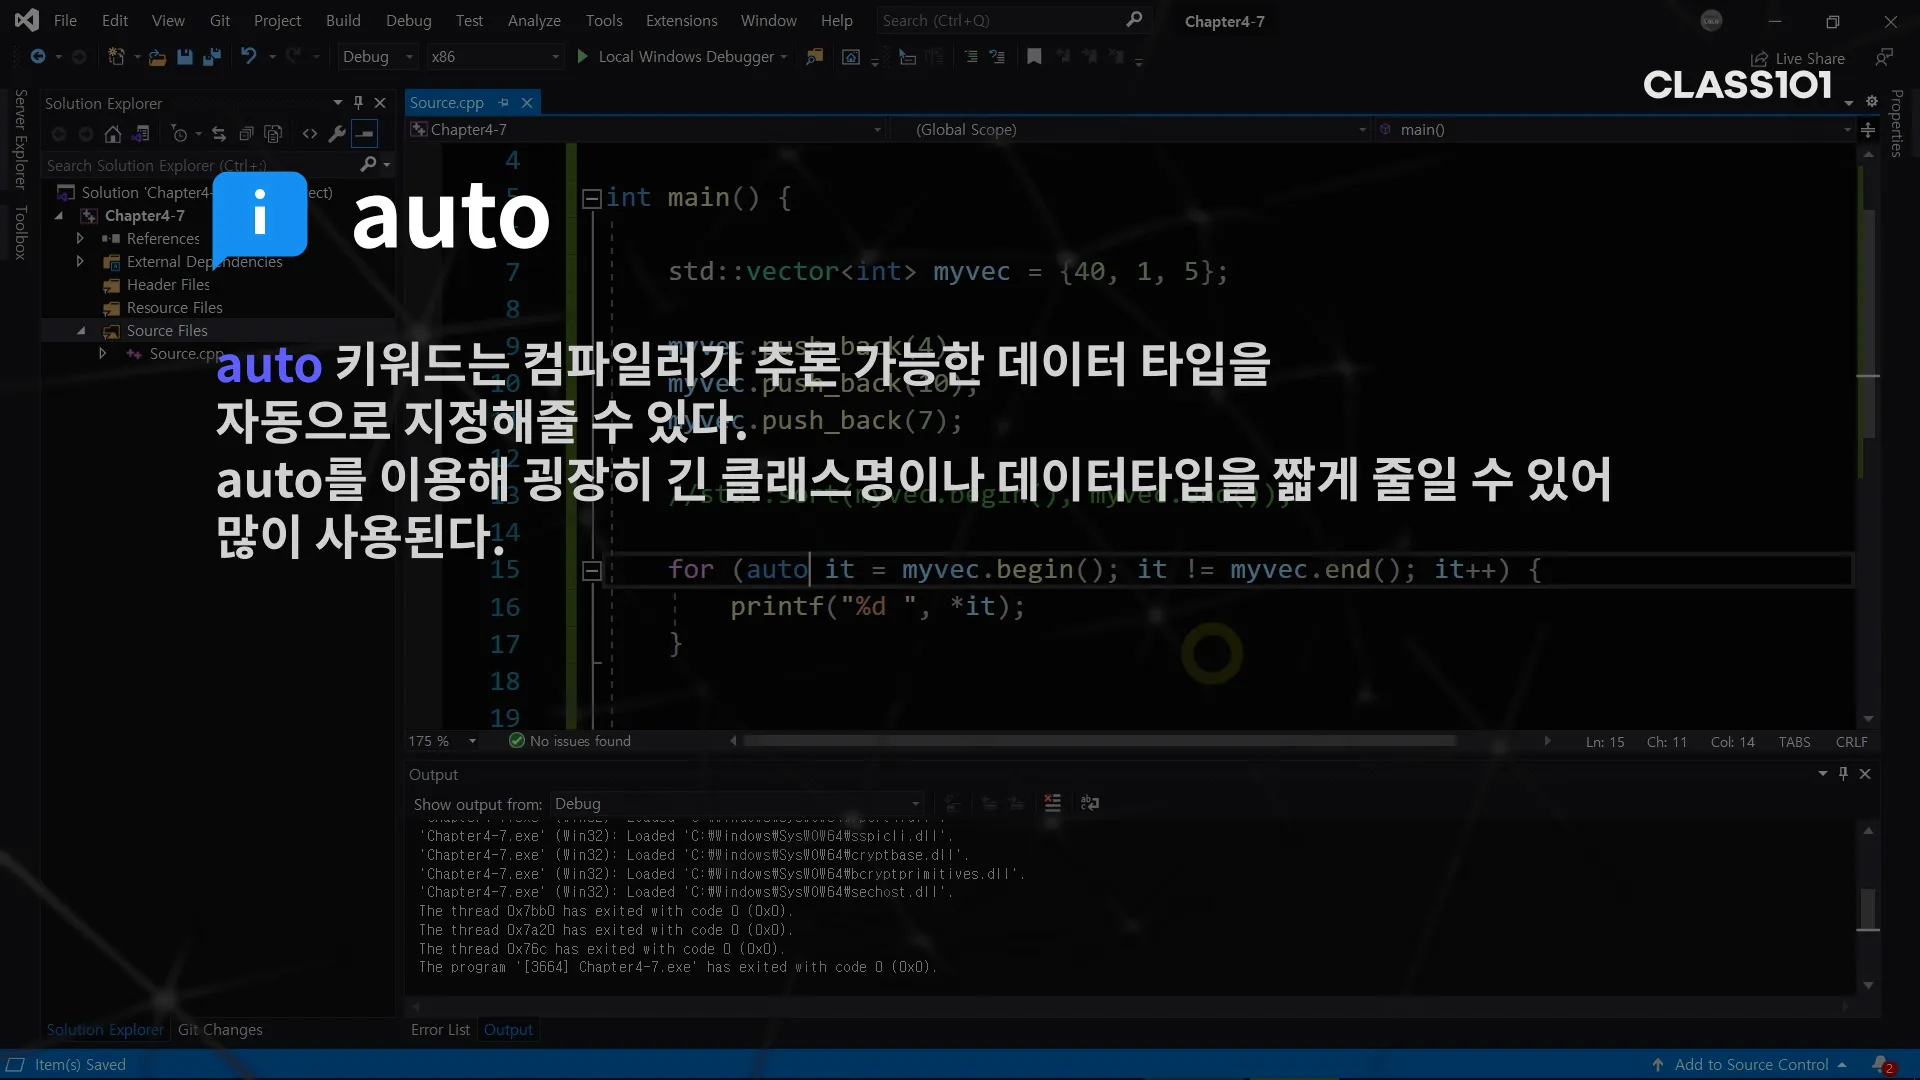
Task: Open the Git Changes tab link
Action: point(220,1030)
